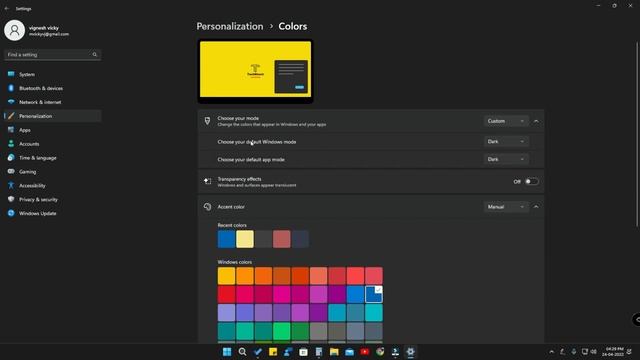Choose the dark navy recent color
640x360 pixels.
[300, 239]
